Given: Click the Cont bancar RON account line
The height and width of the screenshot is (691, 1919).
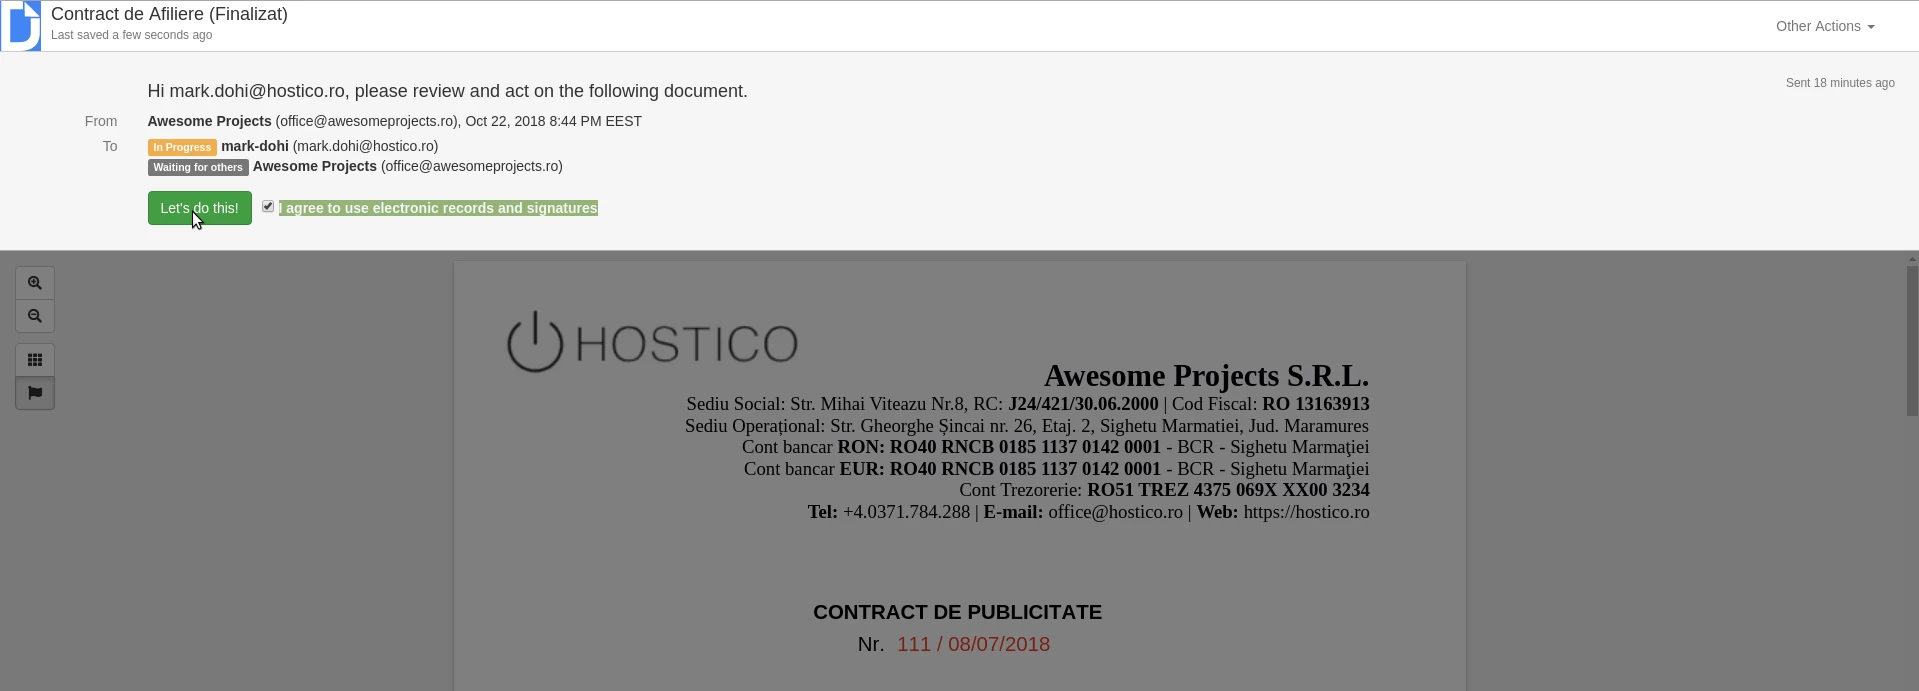Looking at the screenshot, I should (1055, 447).
